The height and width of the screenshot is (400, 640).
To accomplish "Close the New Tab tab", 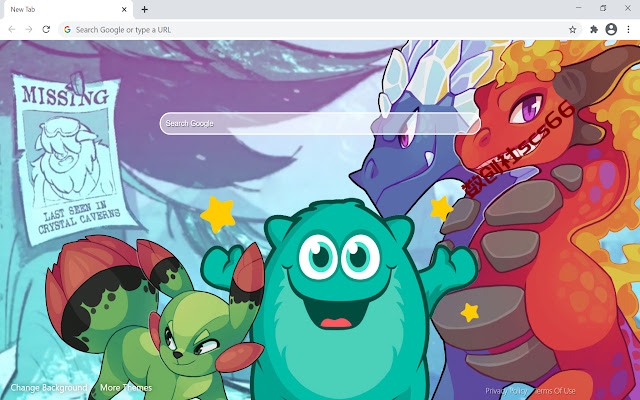I will click(124, 9).
